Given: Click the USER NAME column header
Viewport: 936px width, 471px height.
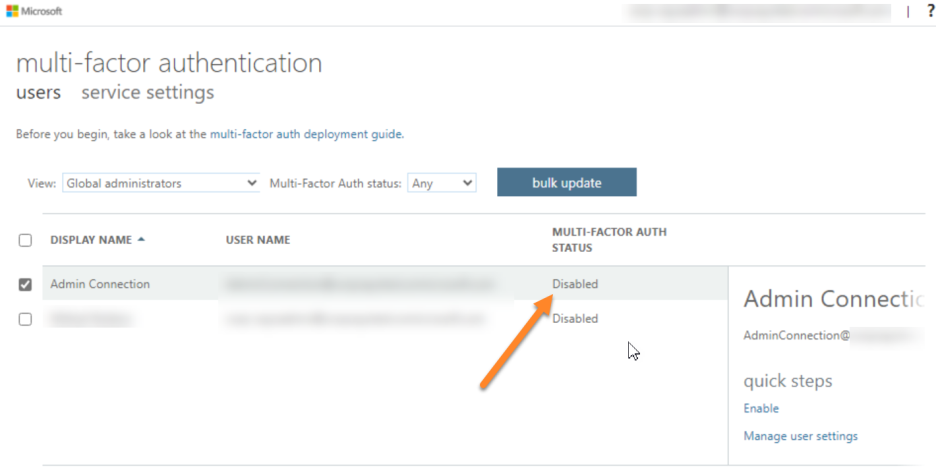Looking at the screenshot, I should click(x=258, y=240).
